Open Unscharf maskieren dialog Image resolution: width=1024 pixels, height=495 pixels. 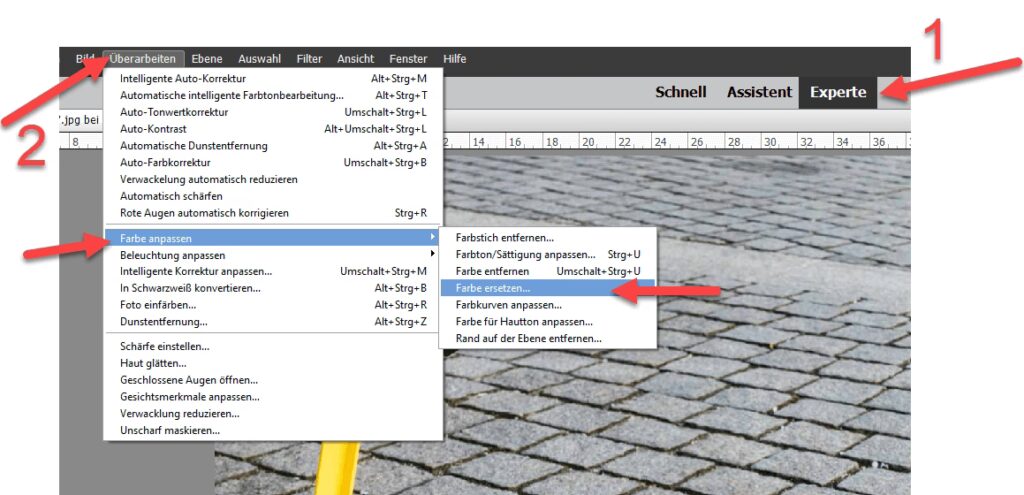tap(169, 430)
